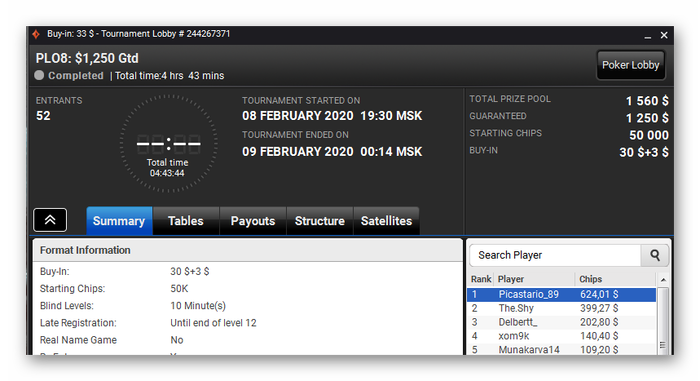
Task: Click the search magnifier icon
Action: point(654,255)
